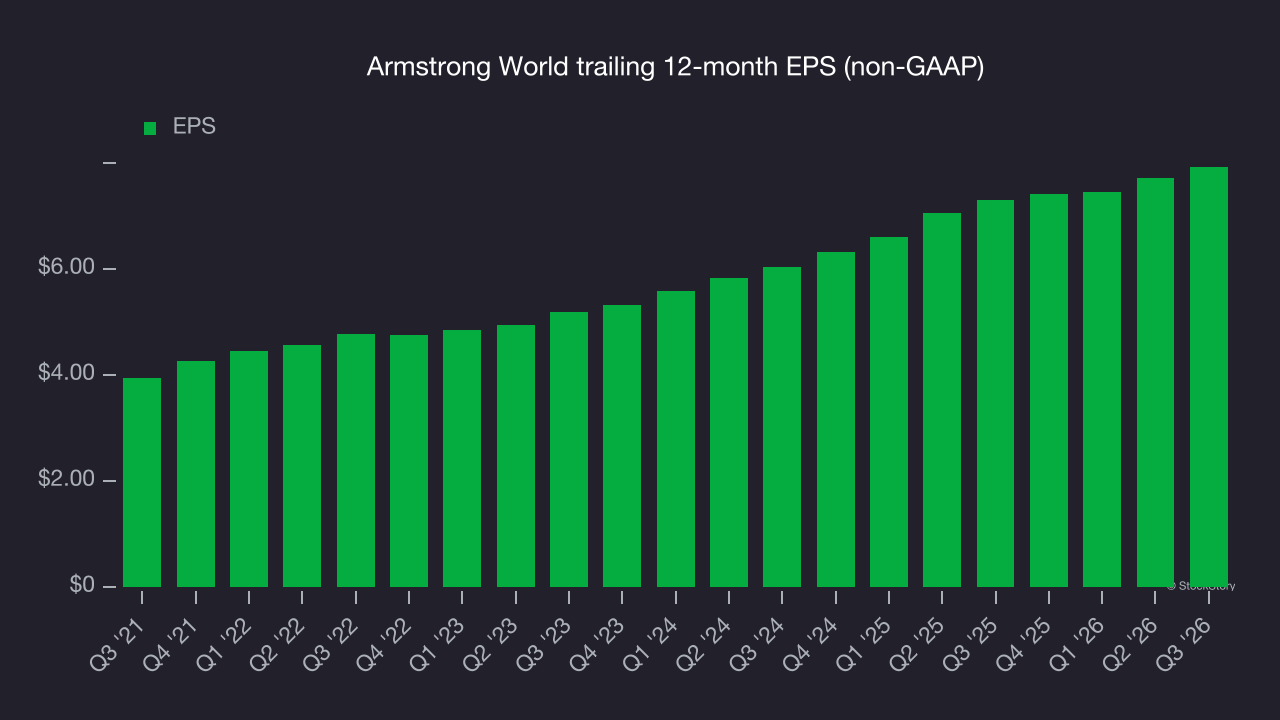Click the "$6.00" y-axis label

[65, 268]
